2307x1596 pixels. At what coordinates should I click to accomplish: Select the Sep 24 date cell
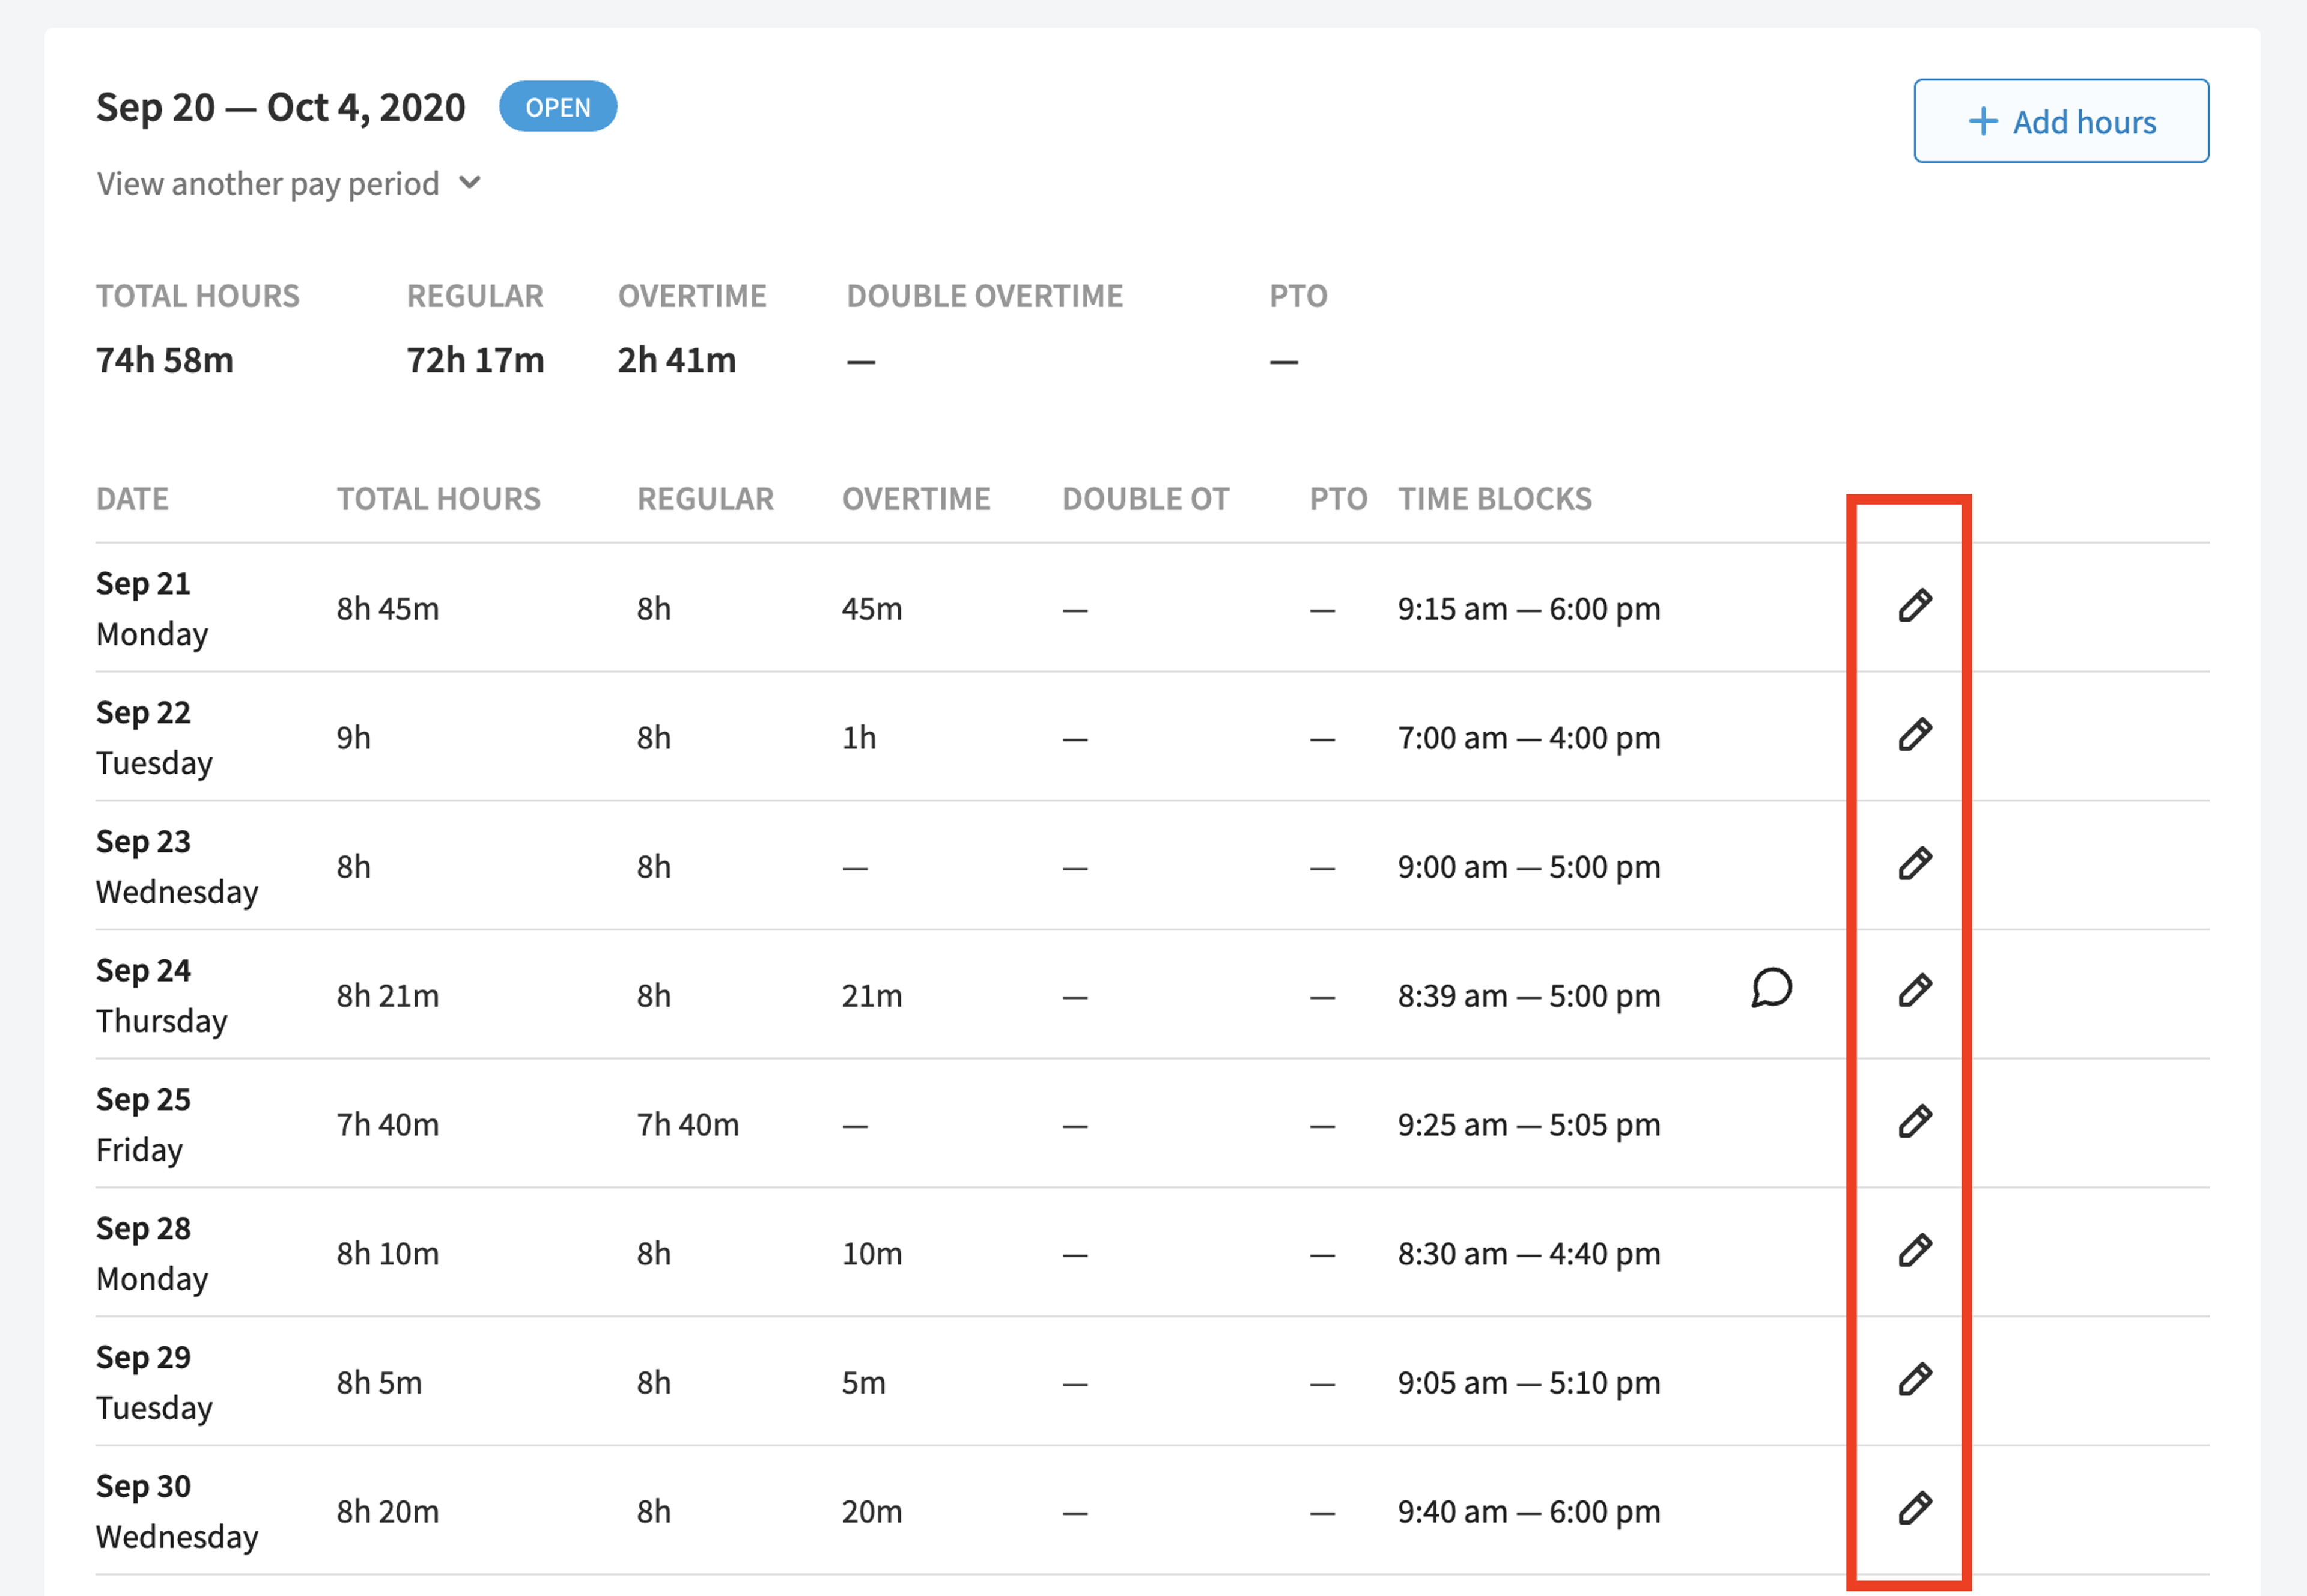click(x=162, y=995)
